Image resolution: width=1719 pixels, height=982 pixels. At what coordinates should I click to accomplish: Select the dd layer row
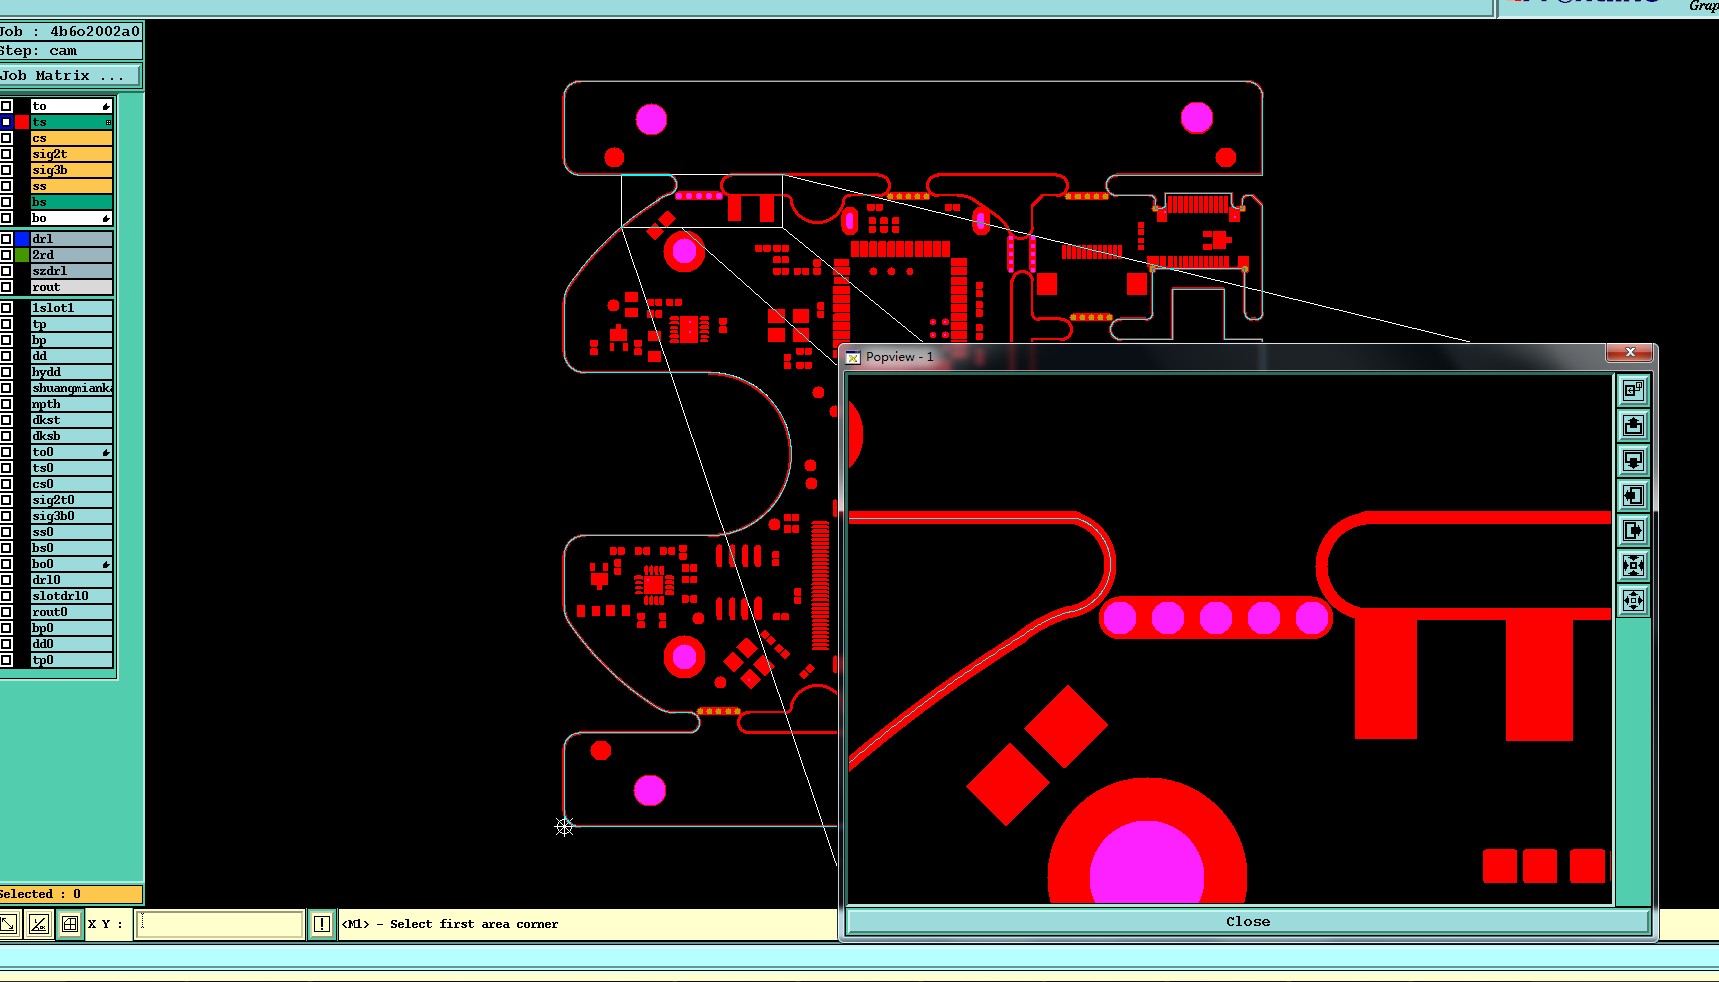(x=71, y=356)
